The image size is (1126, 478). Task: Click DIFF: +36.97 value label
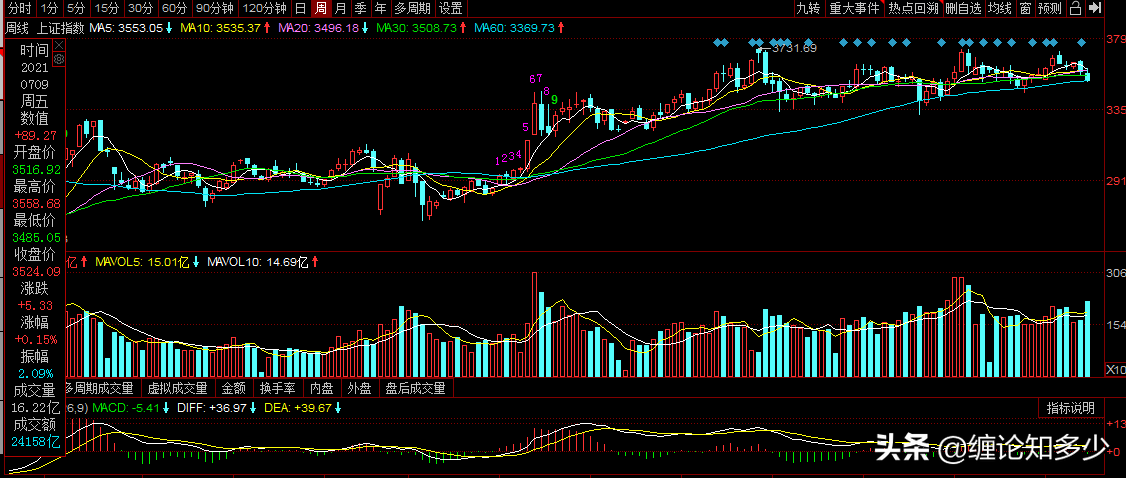[214, 408]
